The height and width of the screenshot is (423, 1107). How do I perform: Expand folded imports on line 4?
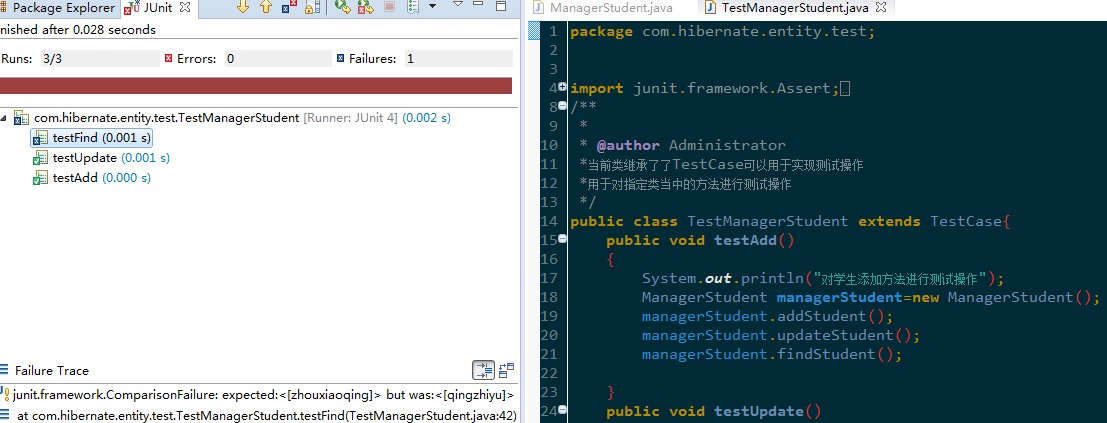[563, 87]
